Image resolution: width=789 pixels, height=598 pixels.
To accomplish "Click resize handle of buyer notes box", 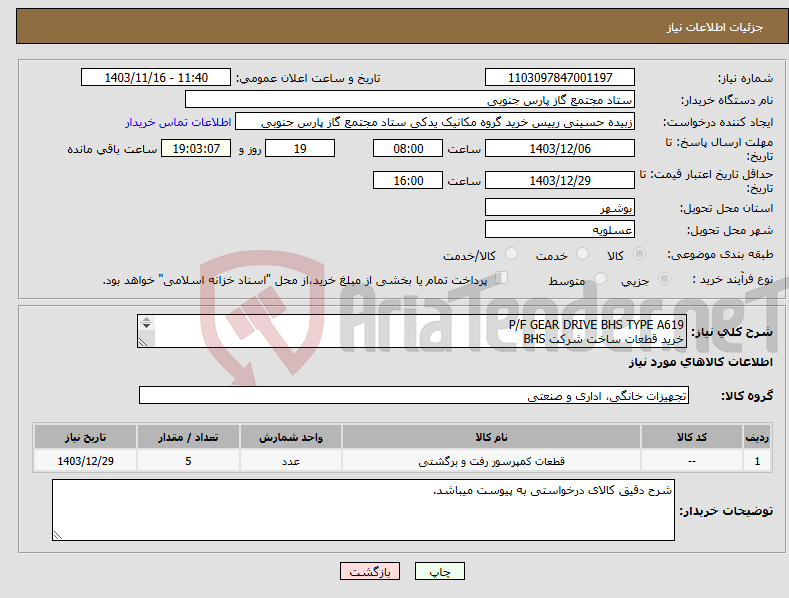I will (x=58, y=536).
